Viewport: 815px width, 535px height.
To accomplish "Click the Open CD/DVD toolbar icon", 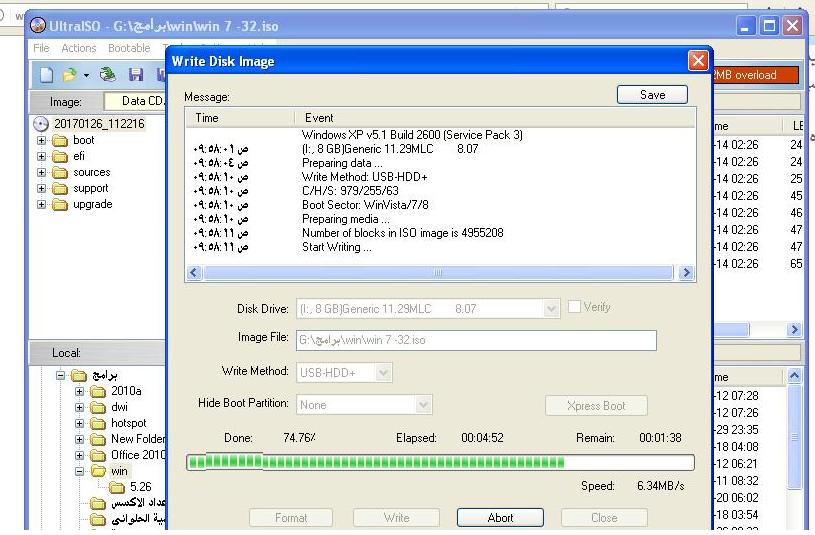I will point(108,75).
